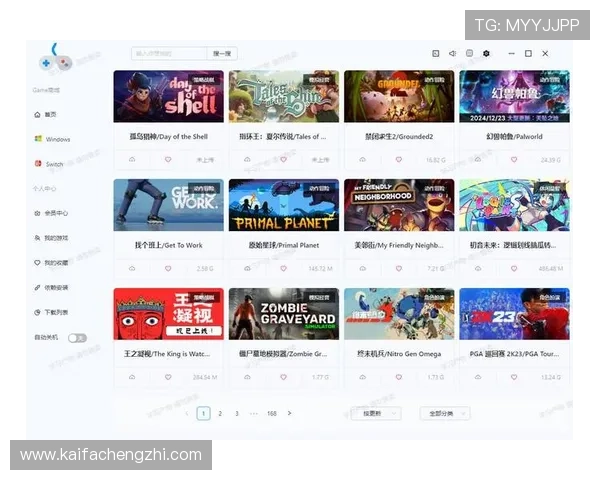Screen dimensions: 600x480
Task: Open the Primal Planet cover image
Action: pyautogui.click(x=284, y=205)
